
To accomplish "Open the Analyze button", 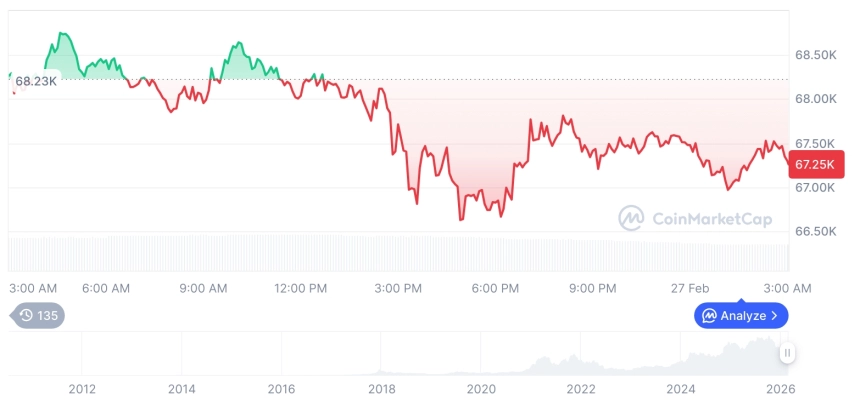I will point(741,316).
